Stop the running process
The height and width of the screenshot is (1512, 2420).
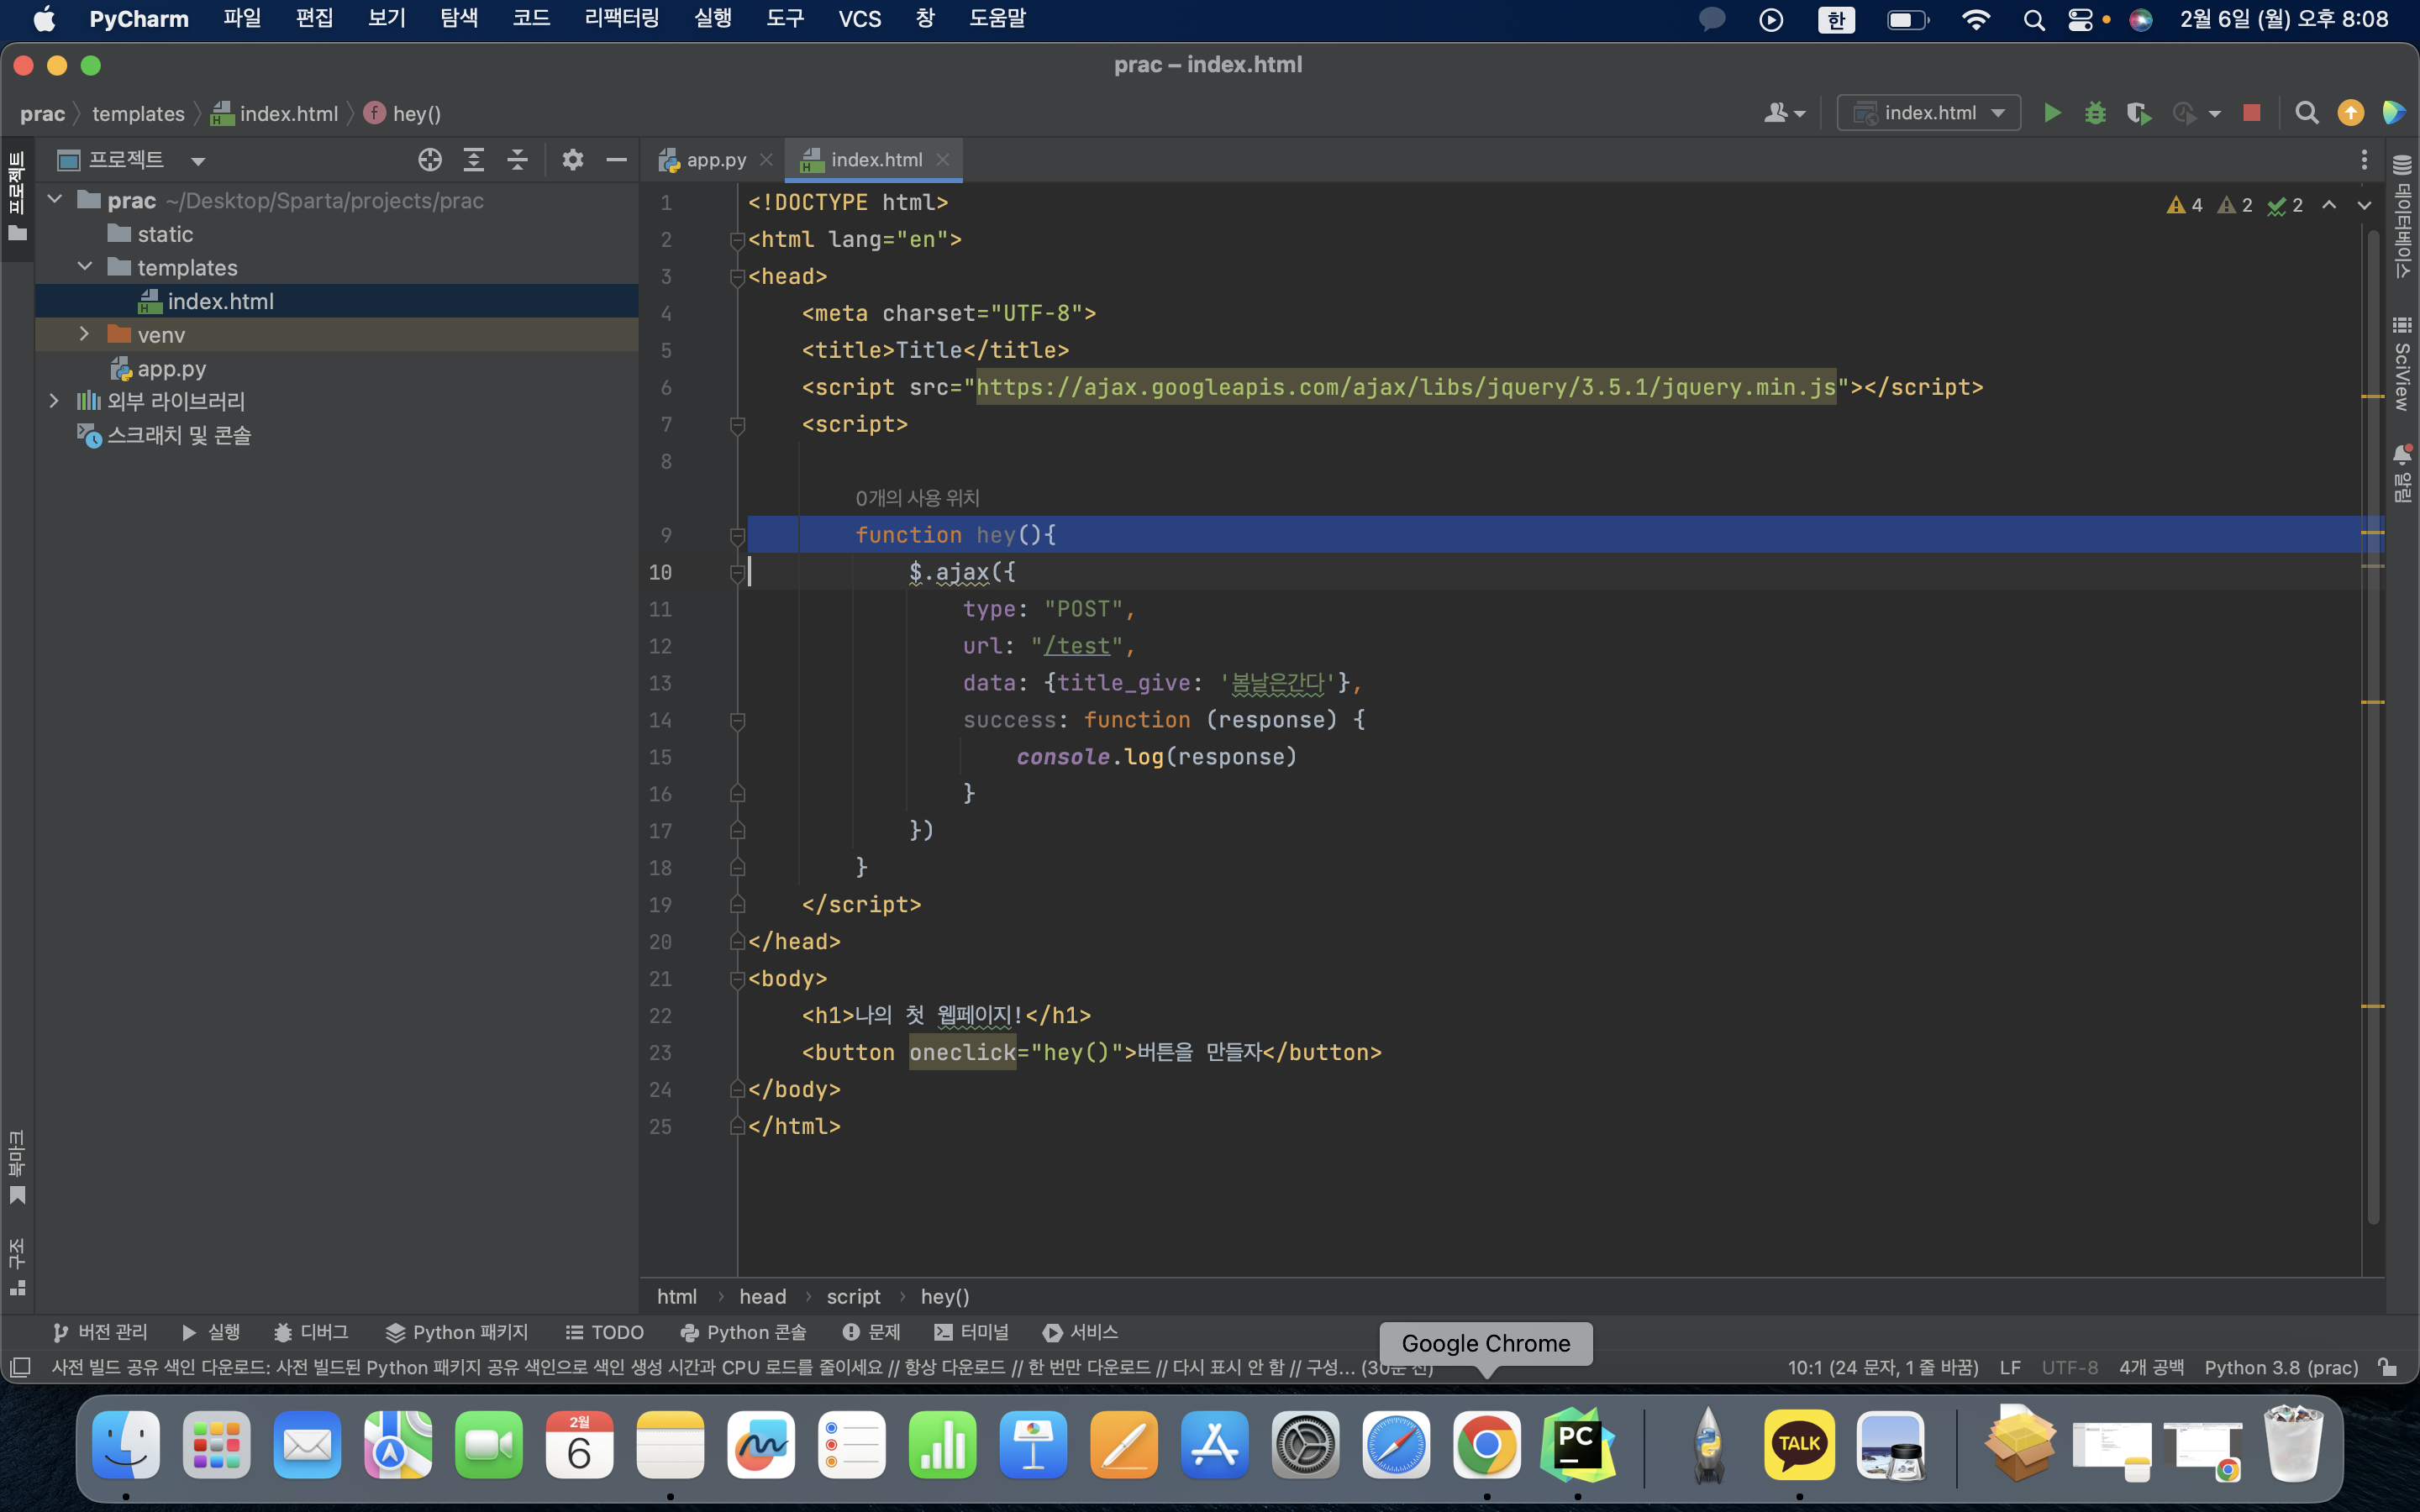(2252, 113)
